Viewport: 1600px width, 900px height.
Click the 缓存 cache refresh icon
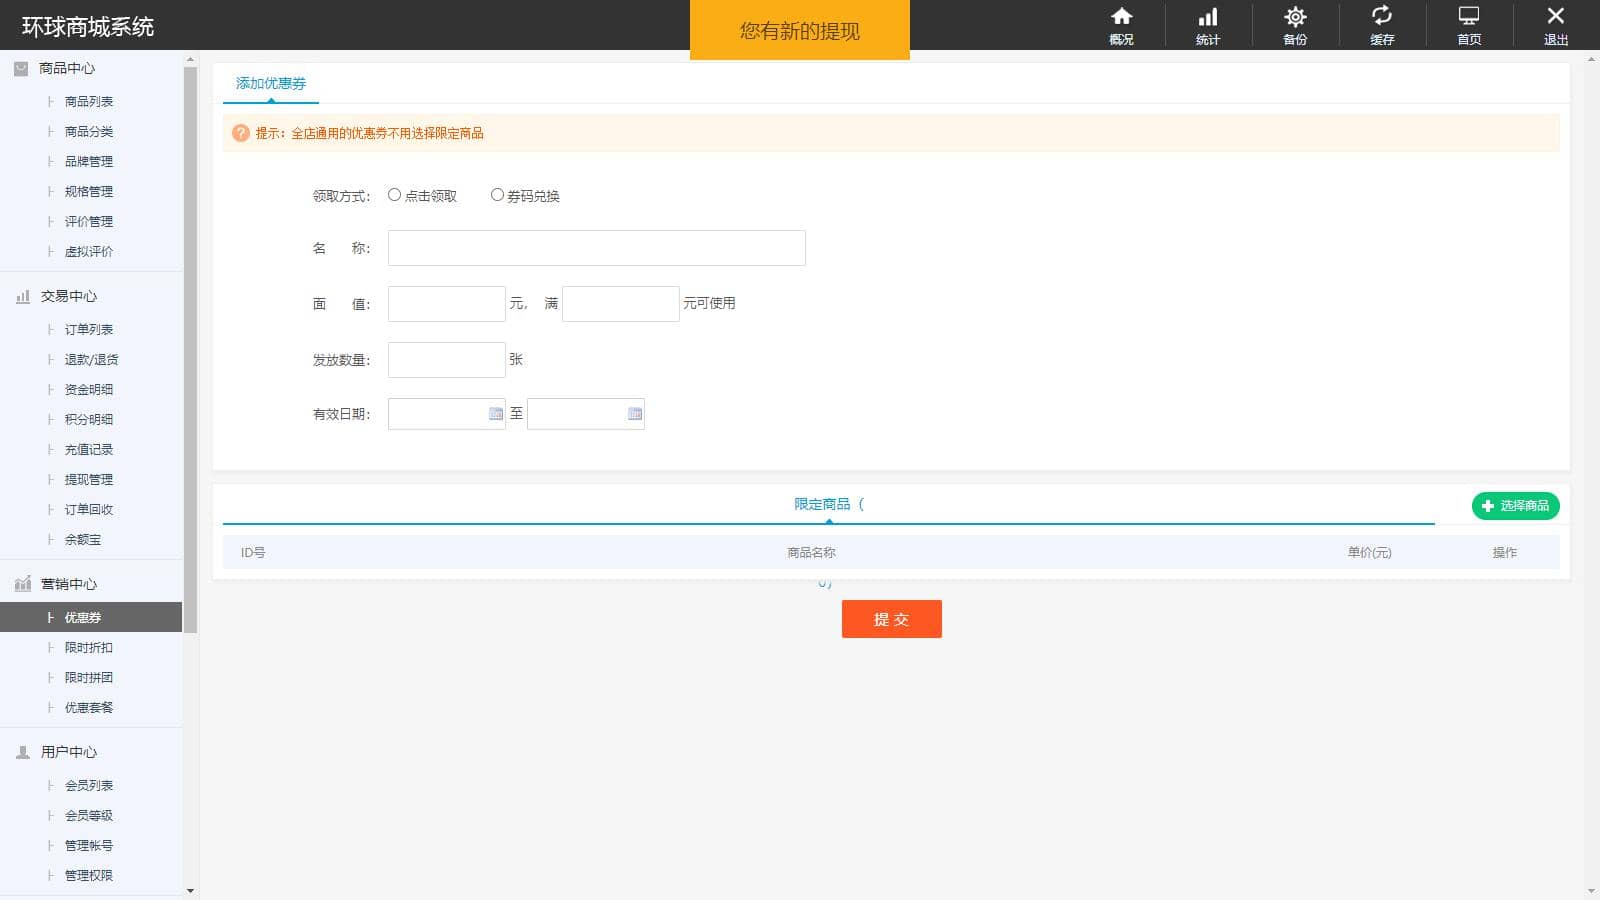click(x=1382, y=17)
